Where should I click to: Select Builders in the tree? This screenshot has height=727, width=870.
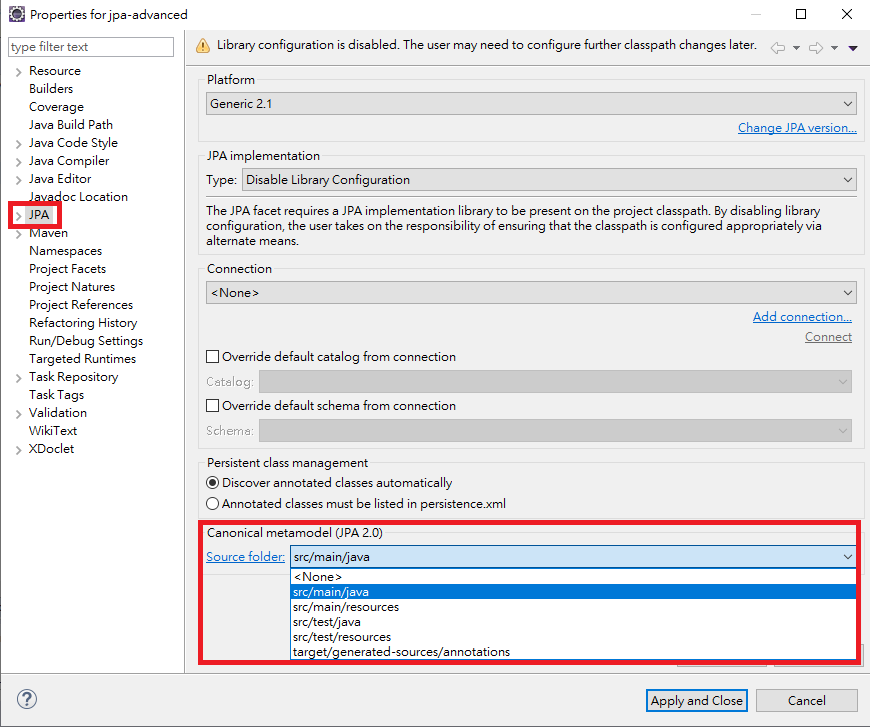51,89
